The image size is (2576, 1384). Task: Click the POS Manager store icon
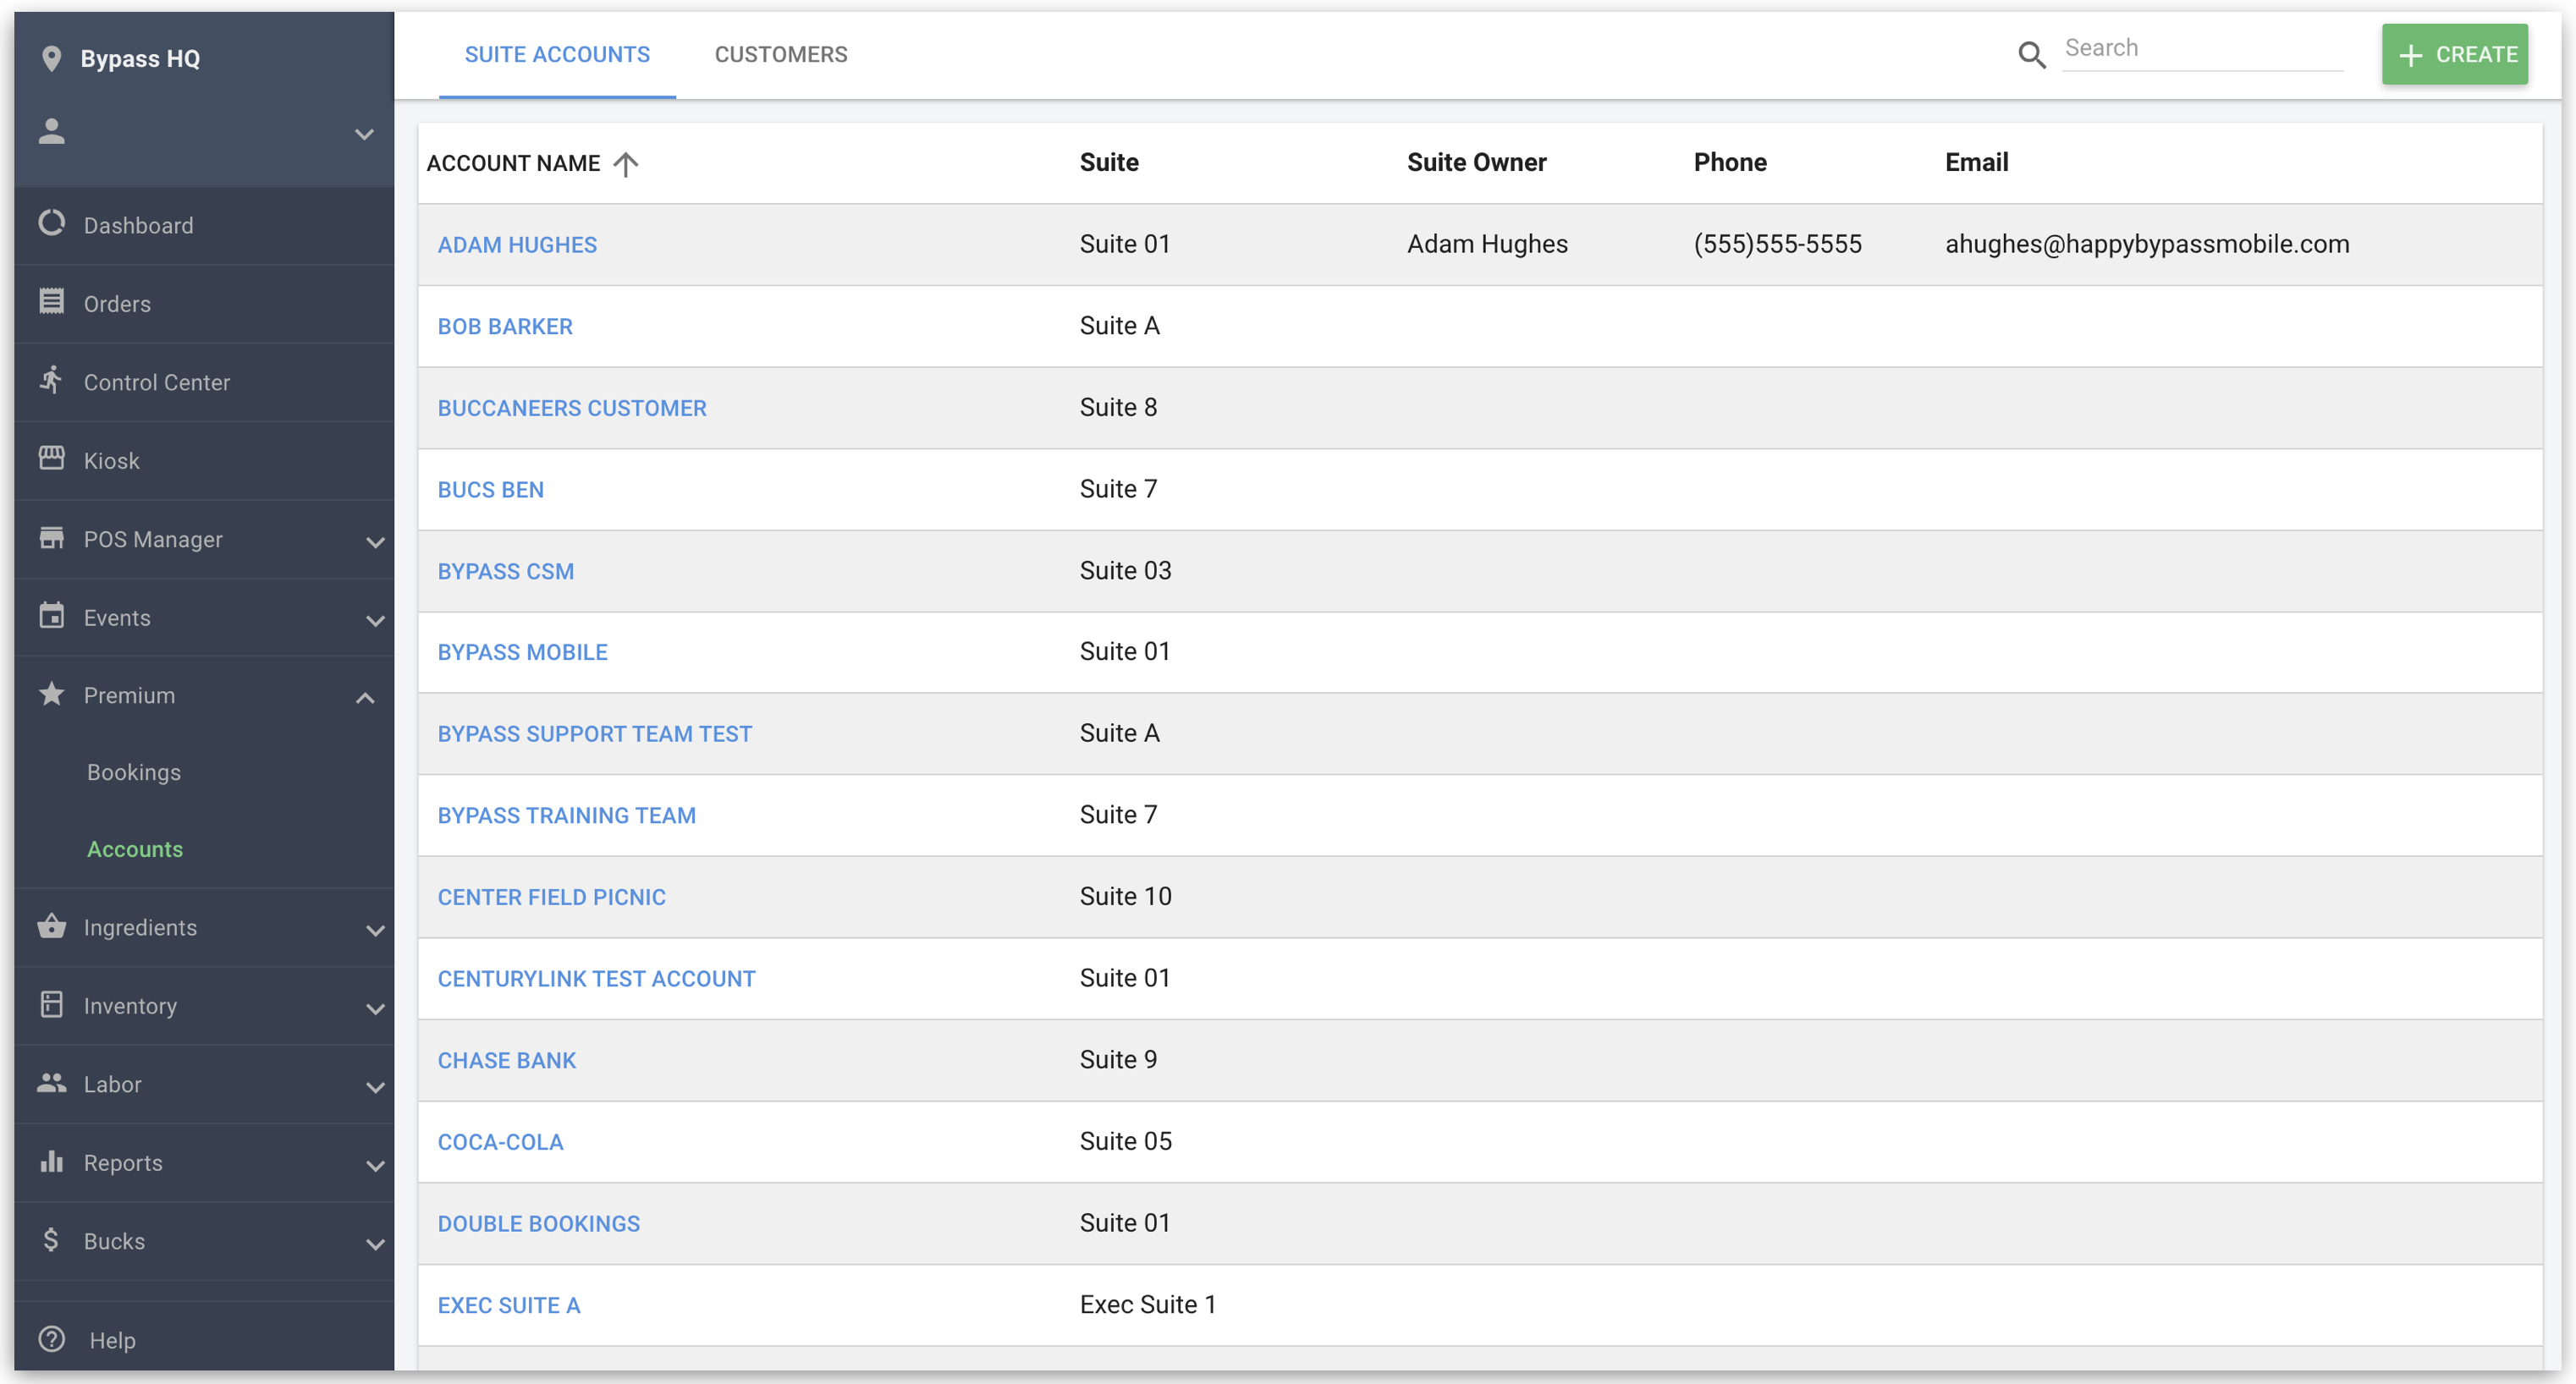pyautogui.click(x=52, y=537)
